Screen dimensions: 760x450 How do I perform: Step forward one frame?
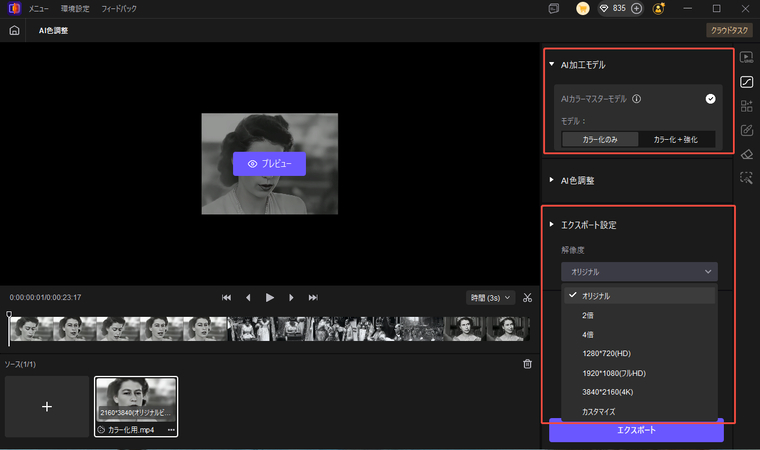291,298
